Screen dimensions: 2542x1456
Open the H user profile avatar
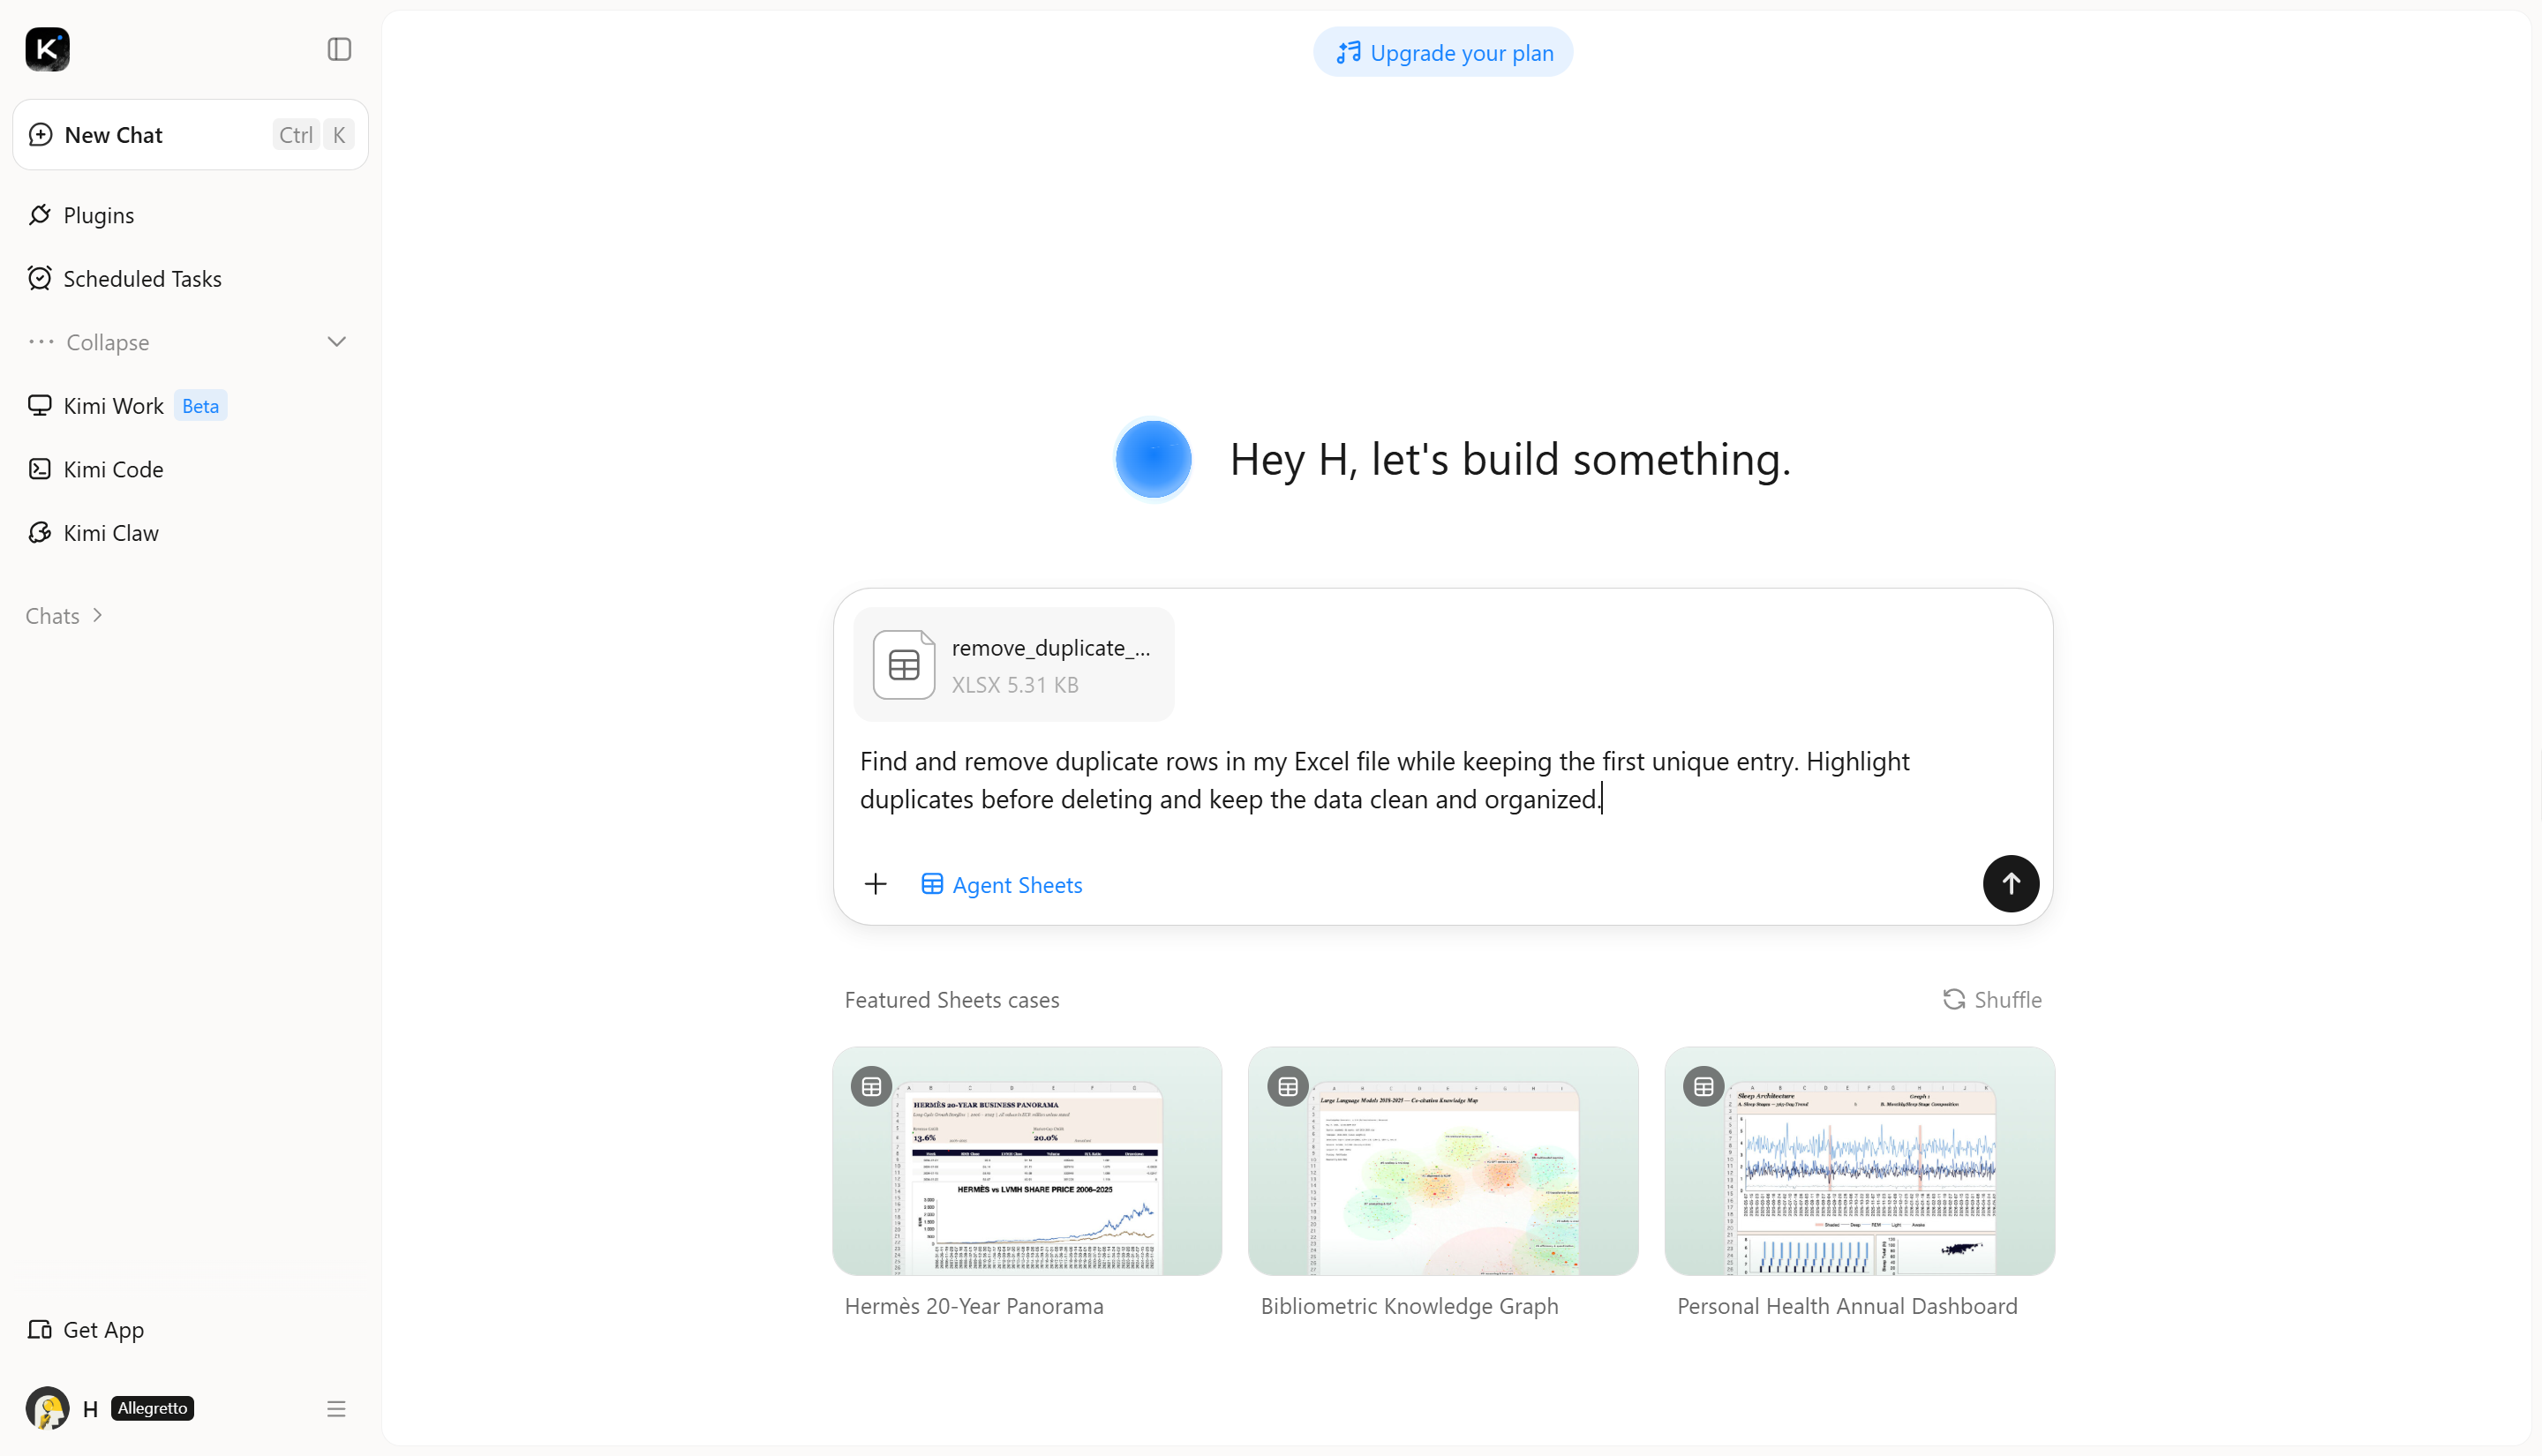point(47,1408)
